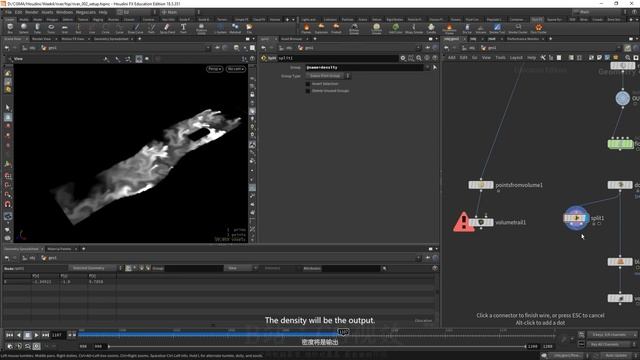640x360 pixels.
Task: Select the Grid shelf tool
Action: (x=64, y=28)
